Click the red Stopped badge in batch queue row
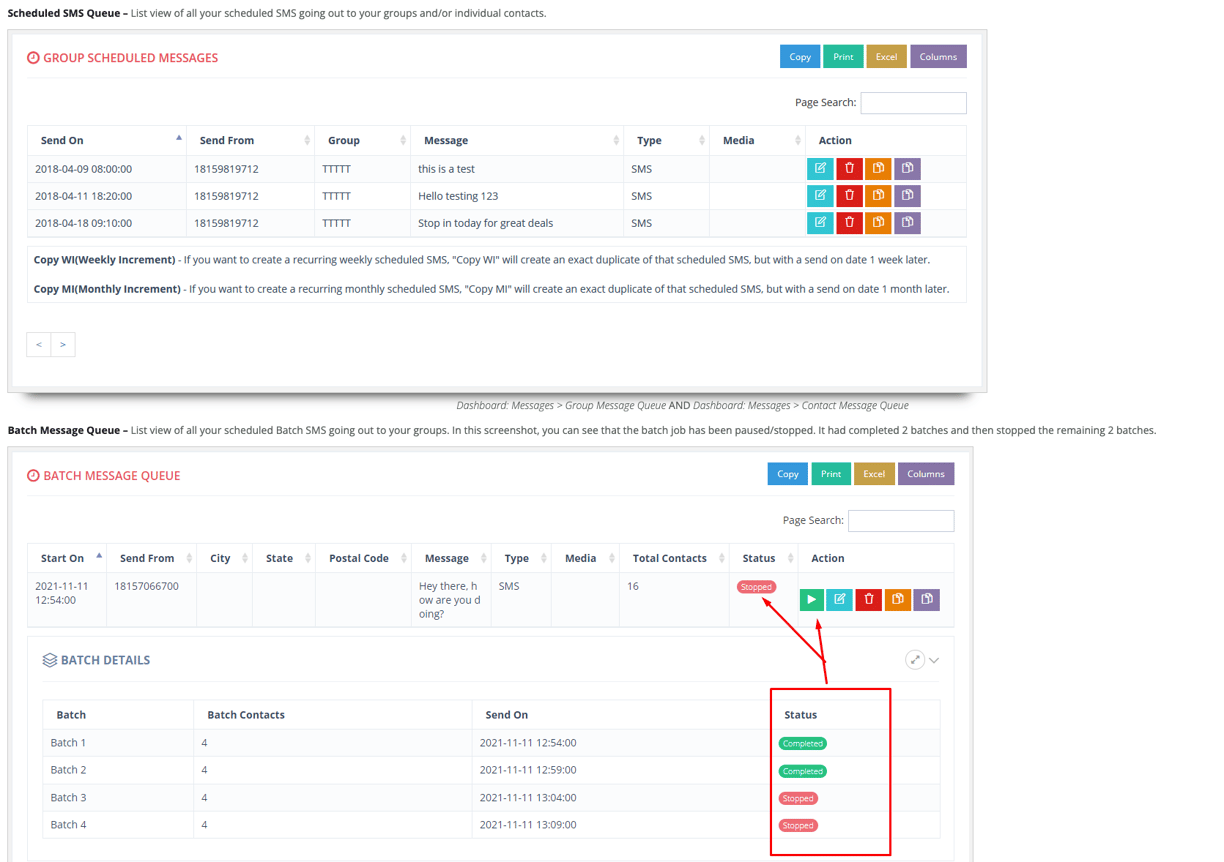This screenshot has height=862, width=1224. point(756,587)
